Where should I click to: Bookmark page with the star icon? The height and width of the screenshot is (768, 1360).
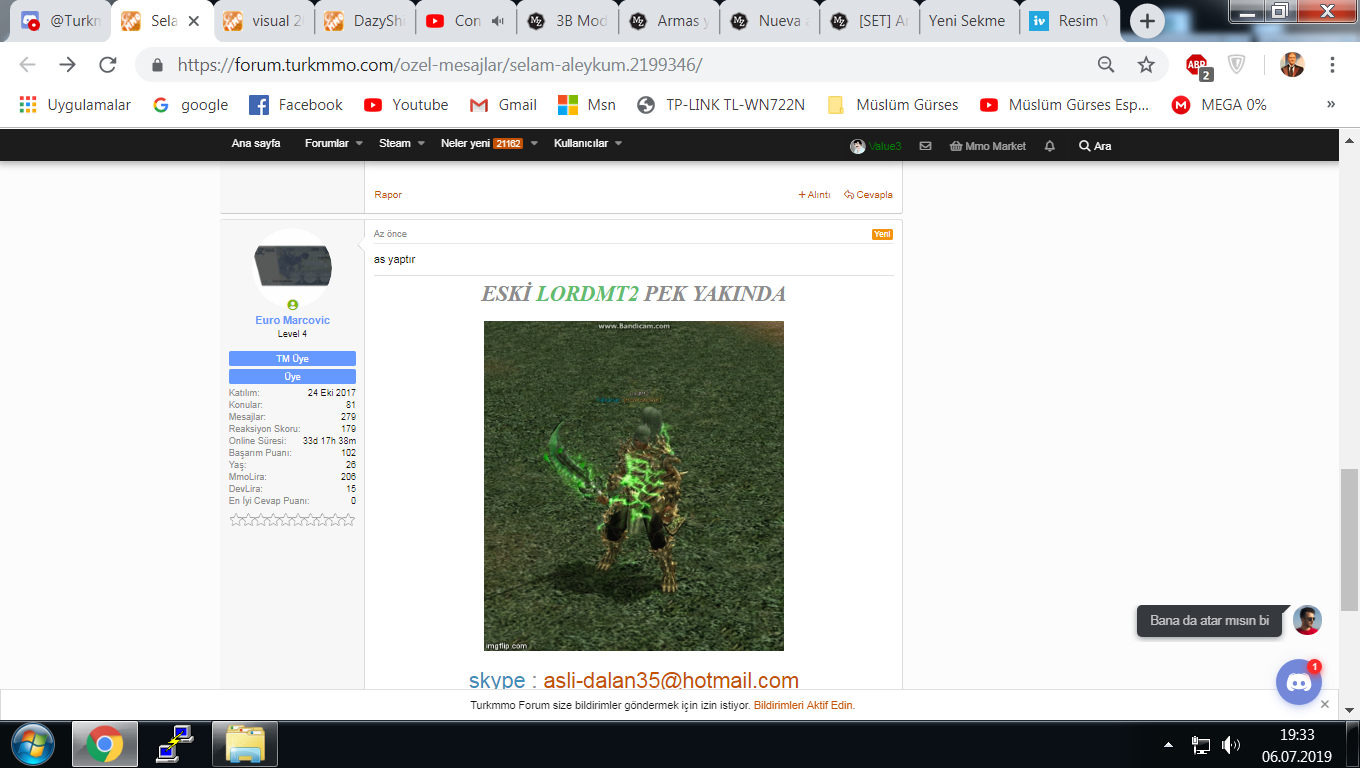tap(1146, 65)
